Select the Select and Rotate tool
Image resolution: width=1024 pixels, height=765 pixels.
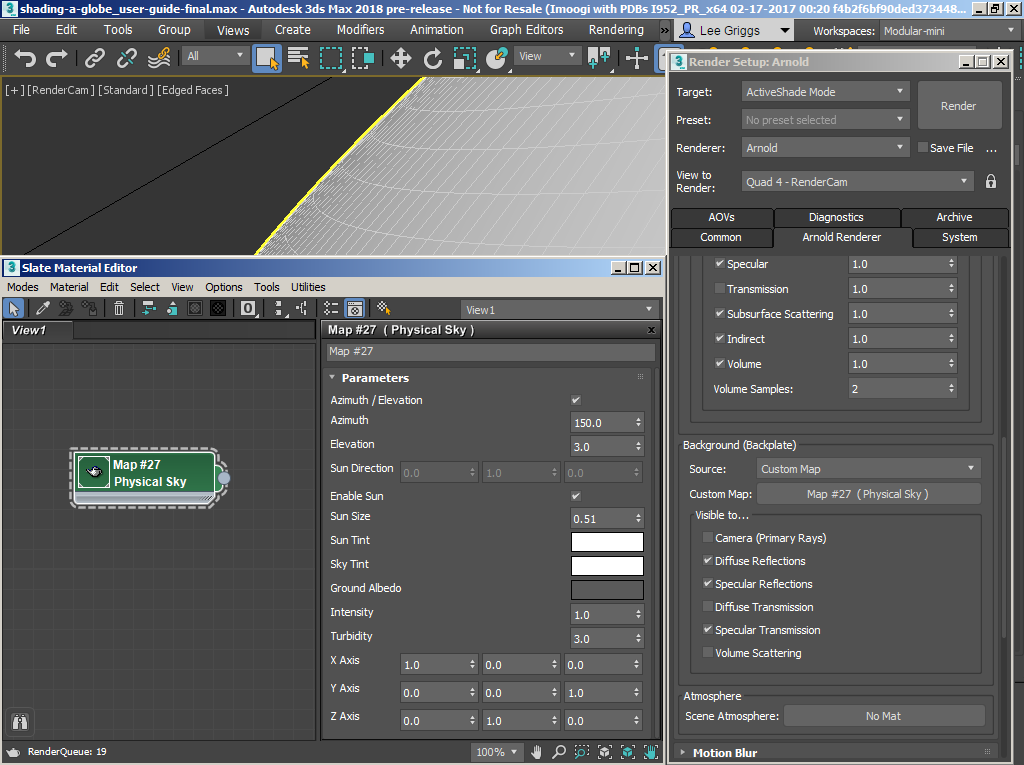pos(433,58)
